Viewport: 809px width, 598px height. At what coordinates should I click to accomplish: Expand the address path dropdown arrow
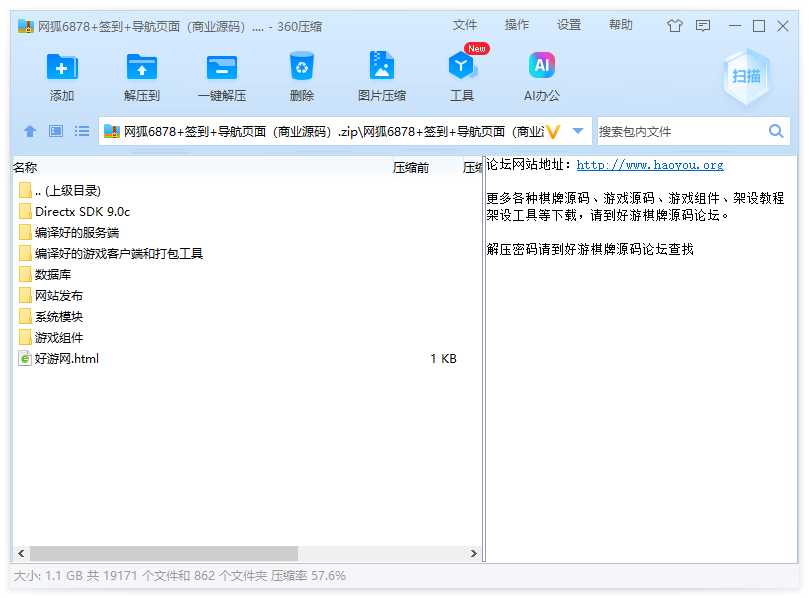(x=578, y=131)
